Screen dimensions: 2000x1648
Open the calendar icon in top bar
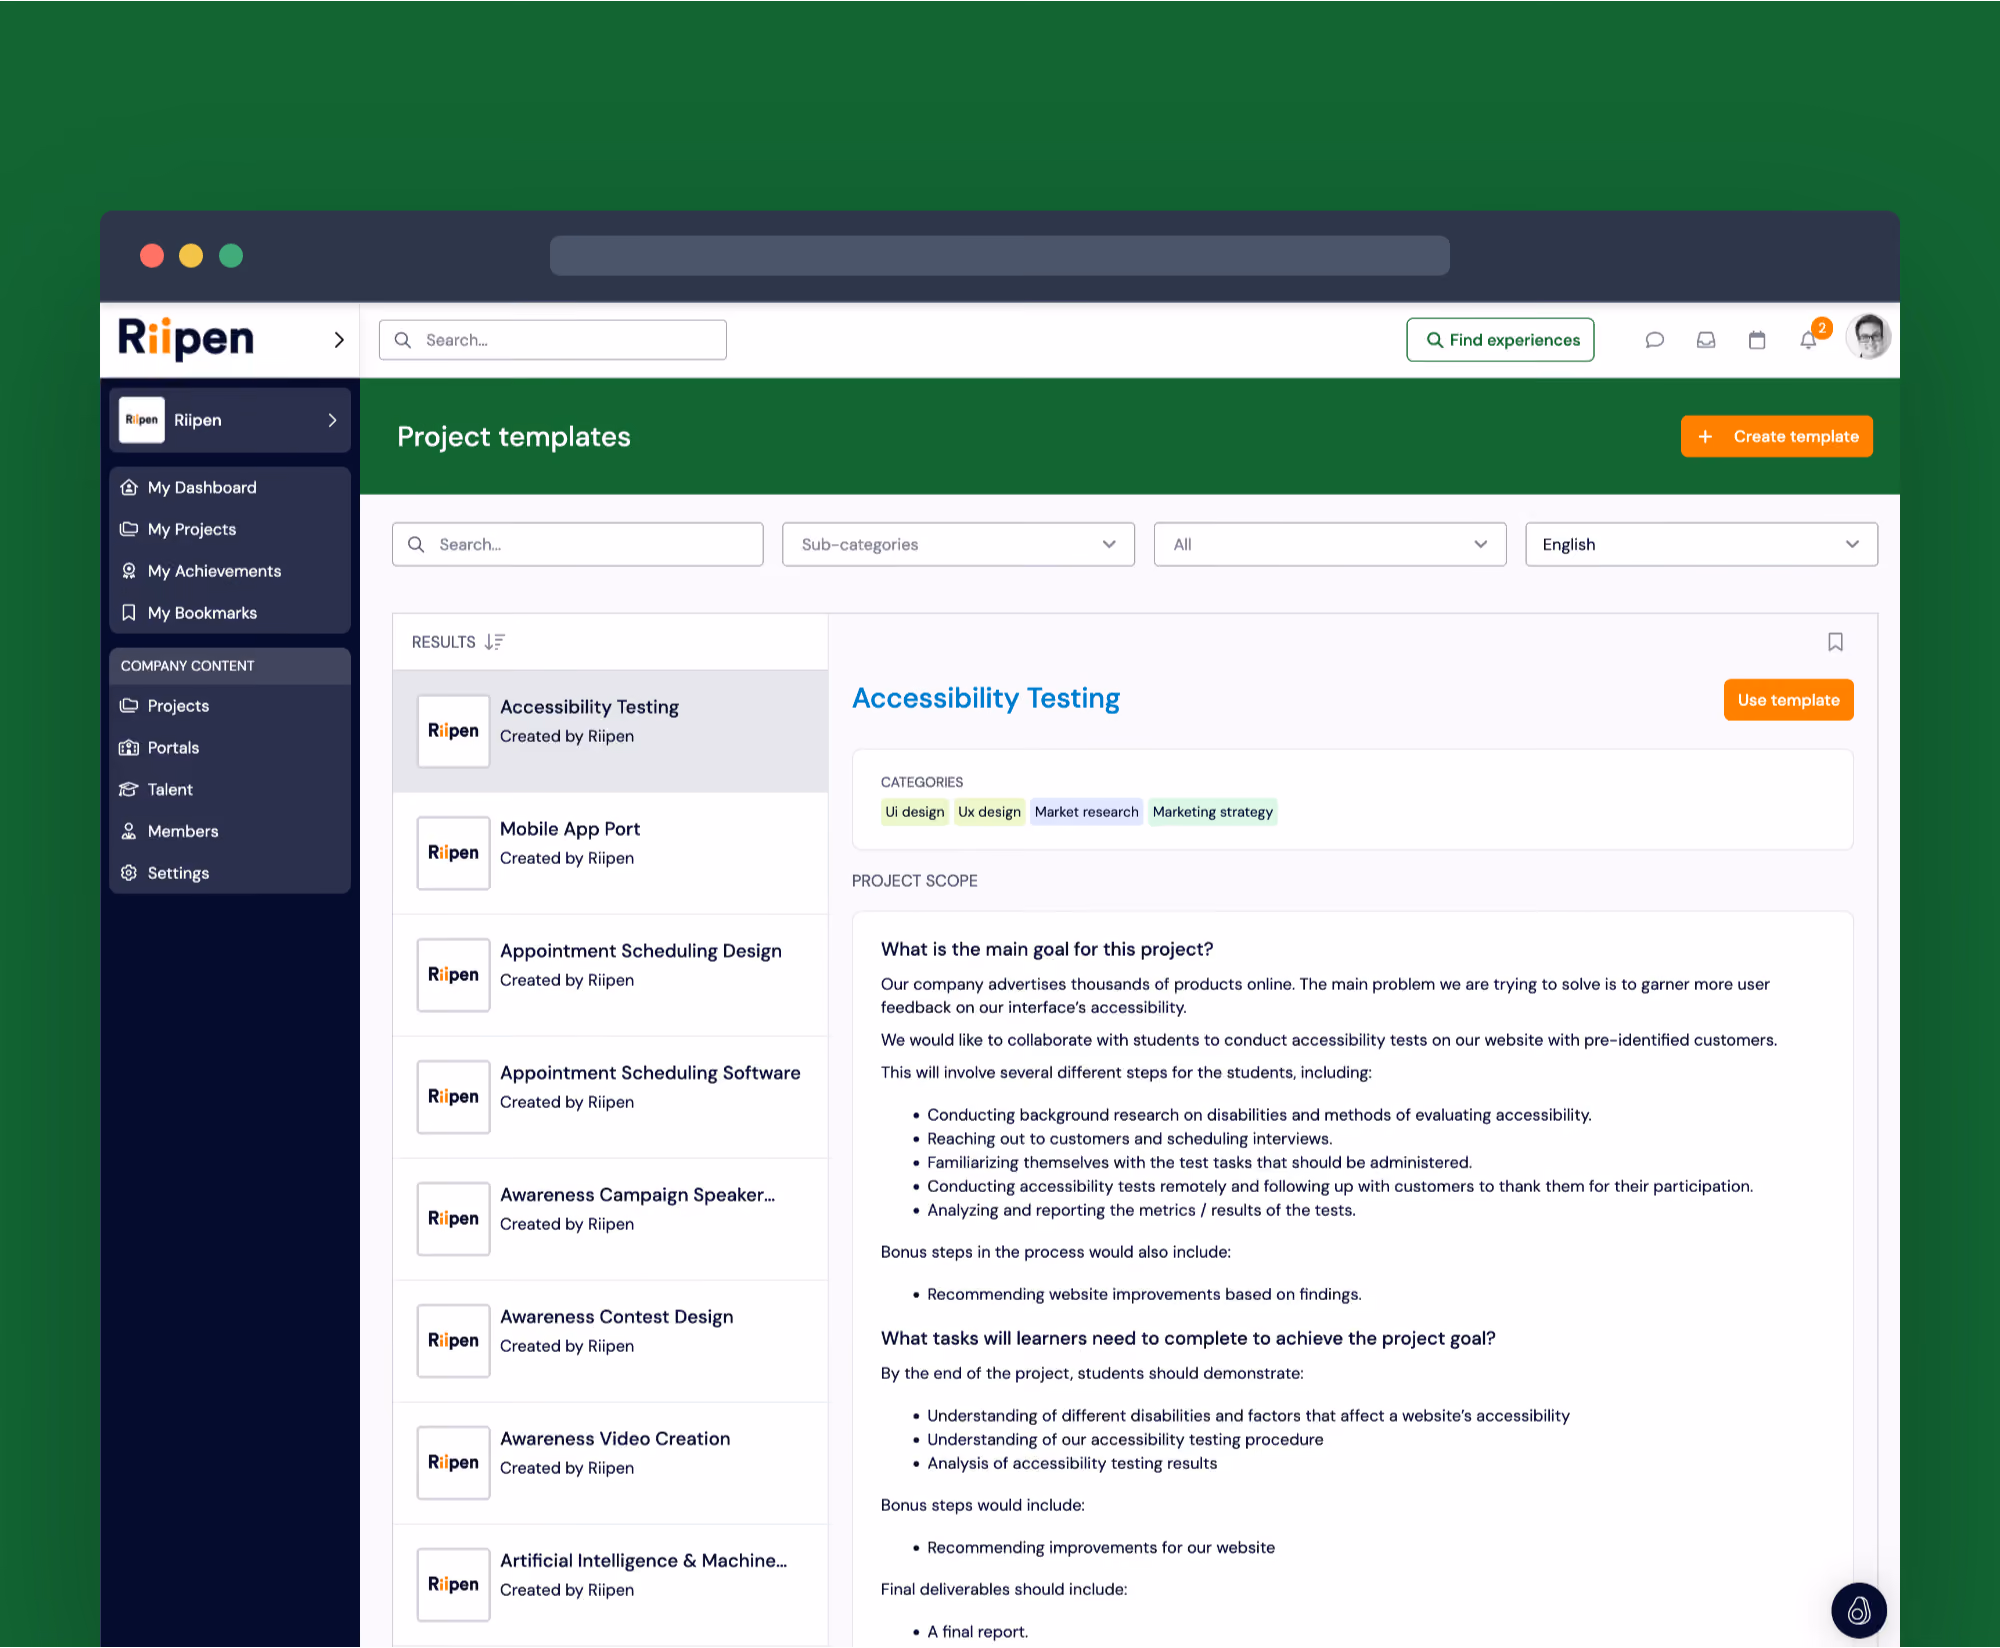pos(1757,340)
